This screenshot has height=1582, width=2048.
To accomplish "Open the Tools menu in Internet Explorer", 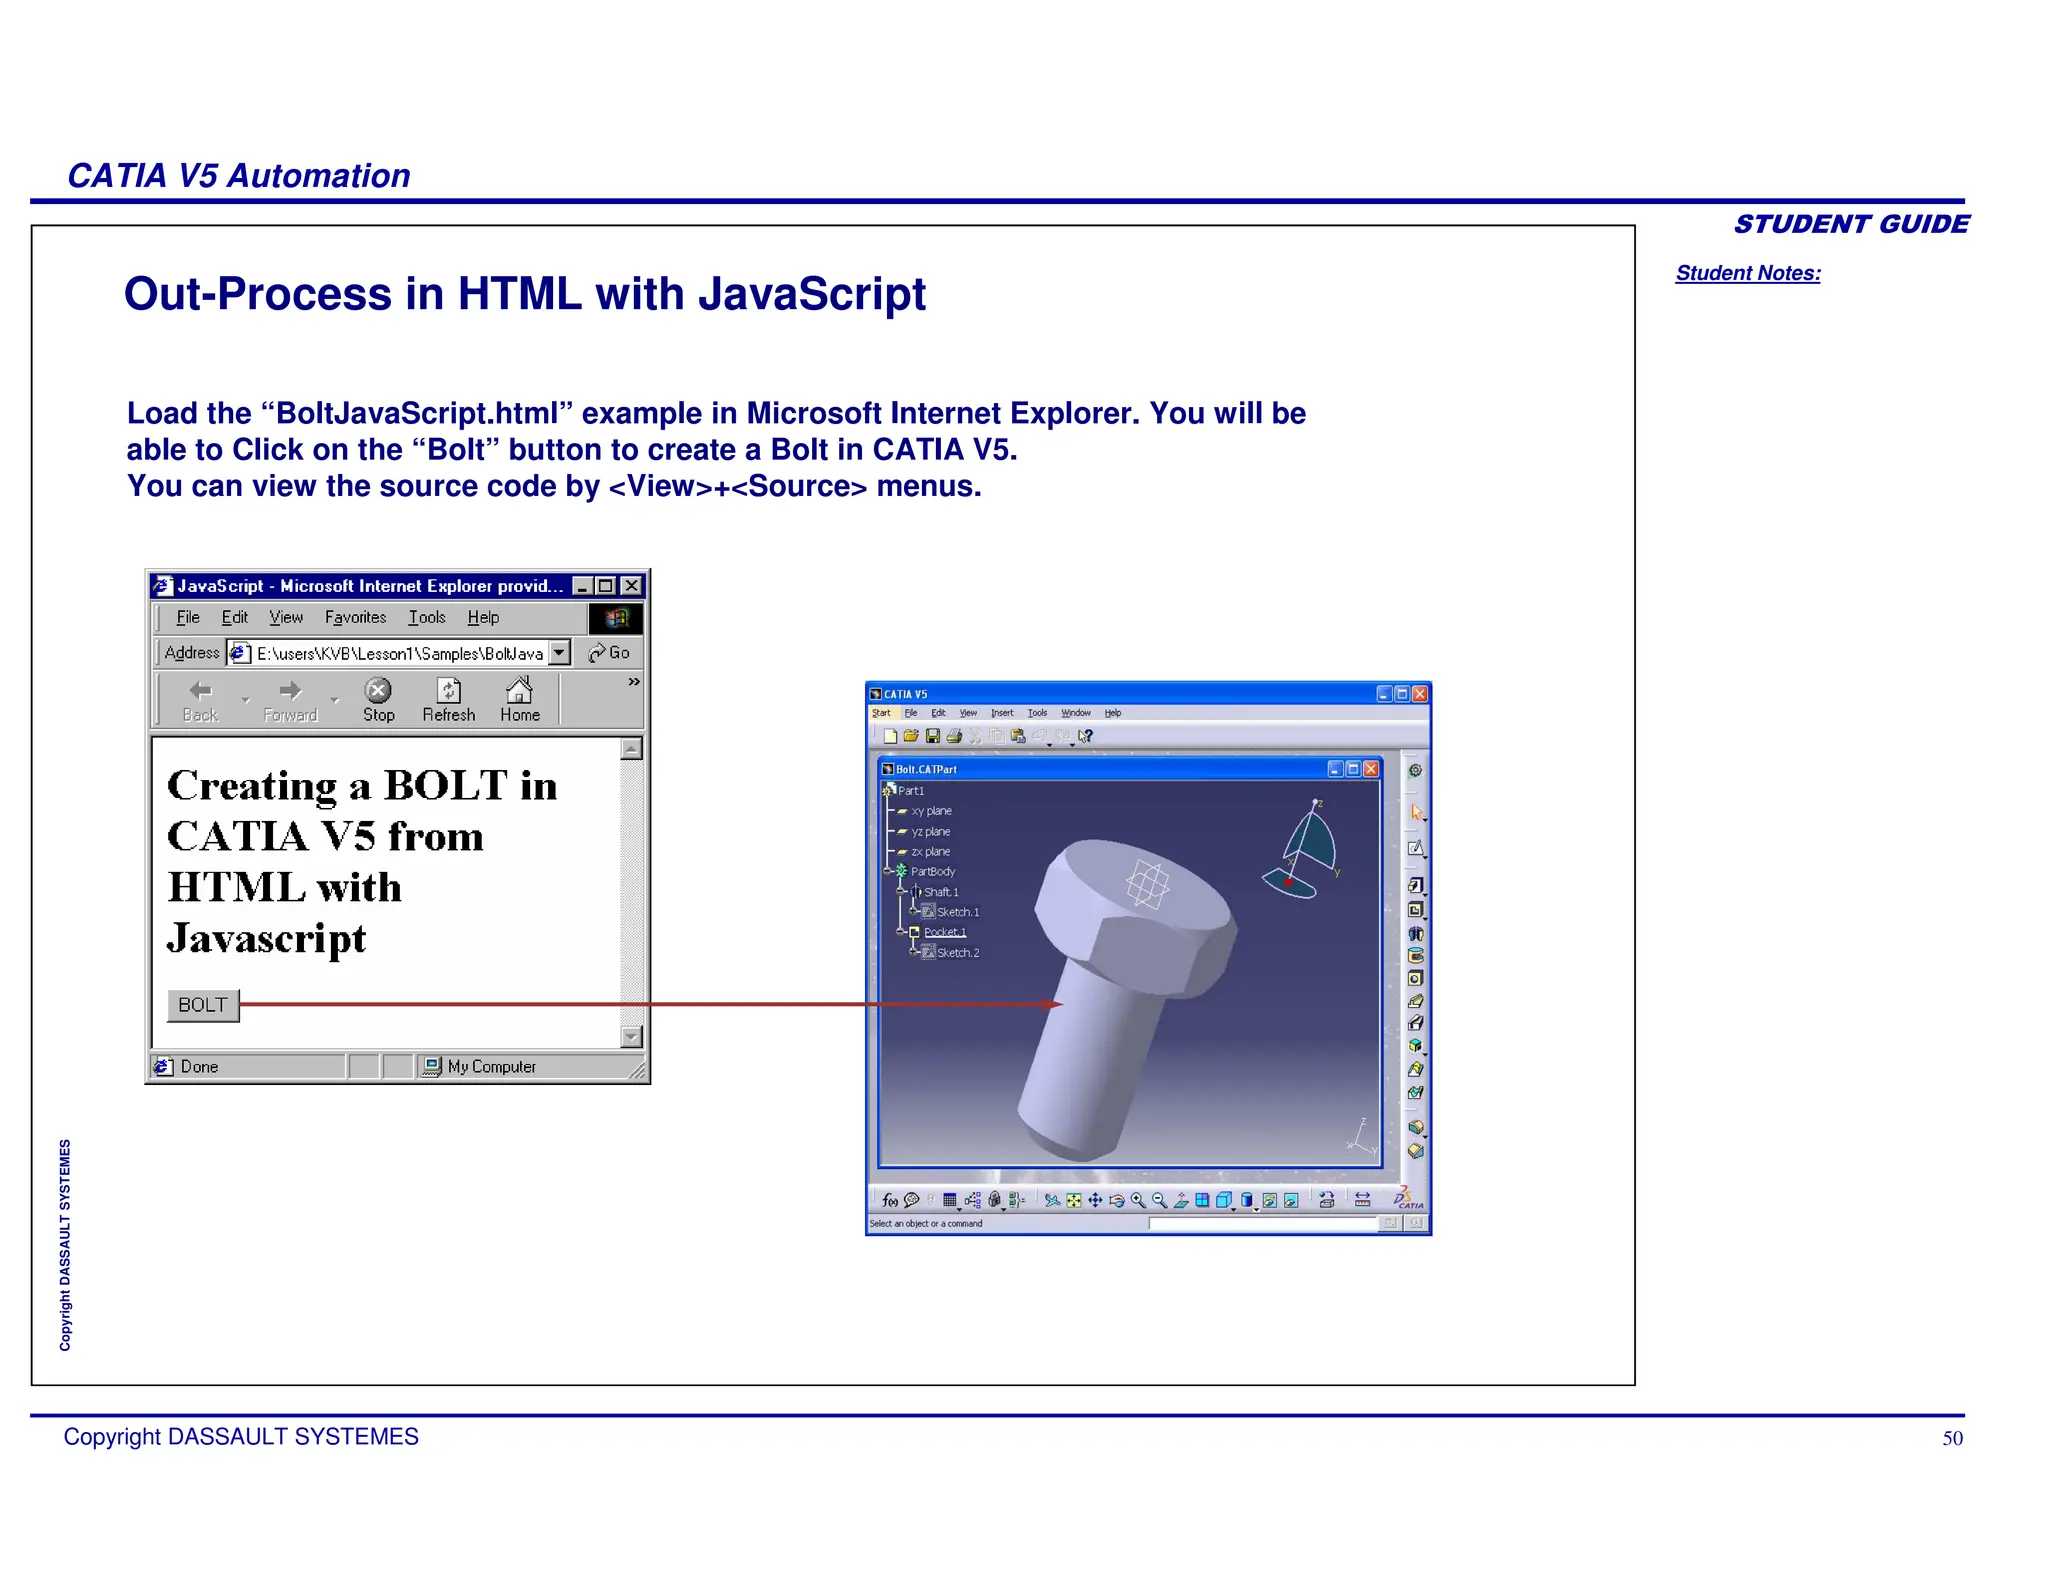I will point(427,618).
